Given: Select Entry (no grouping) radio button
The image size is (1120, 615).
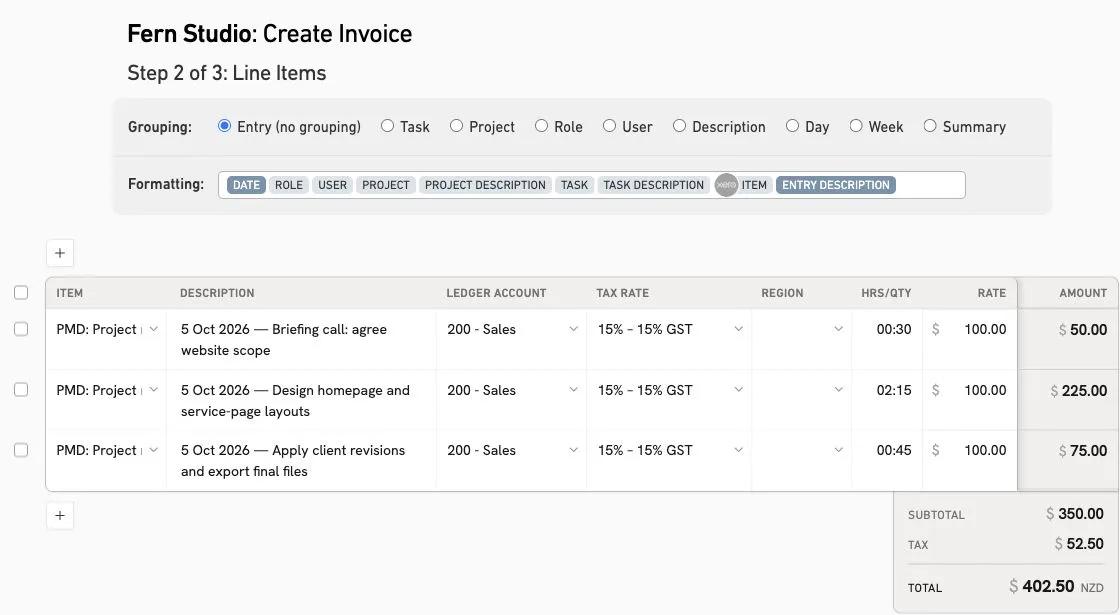Looking at the screenshot, I should pyautogui.click(x=224, y=126).
